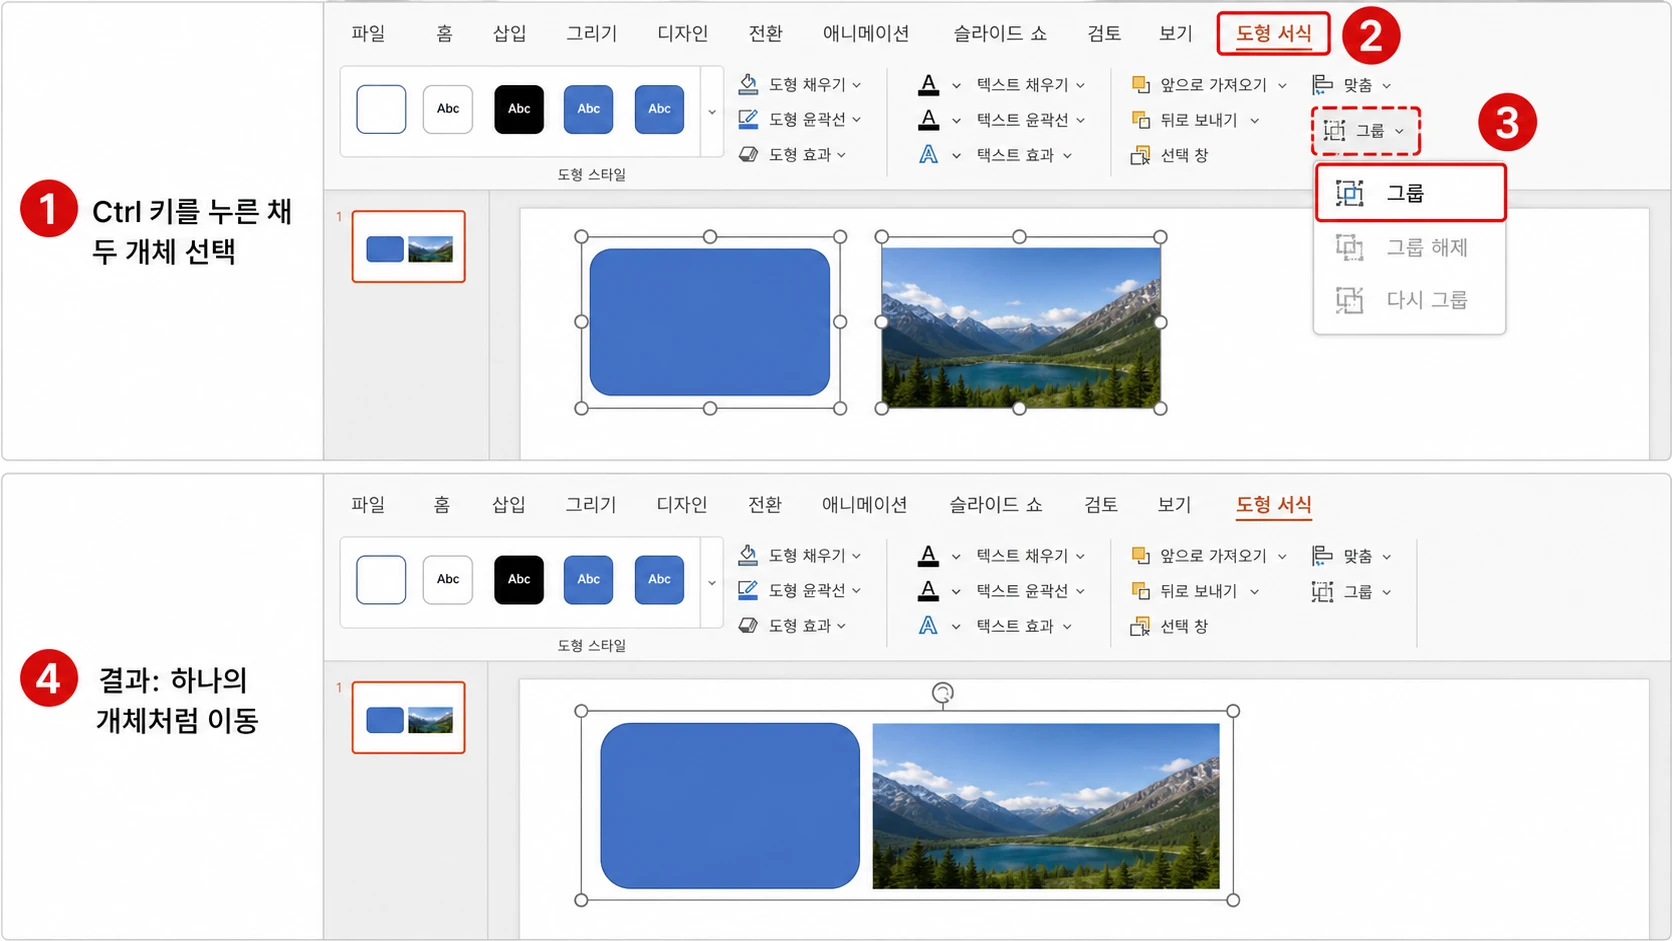Click 도형 효과 label in lower ribbon
This screenshot has height=941, width=1672.
point(799,625)
